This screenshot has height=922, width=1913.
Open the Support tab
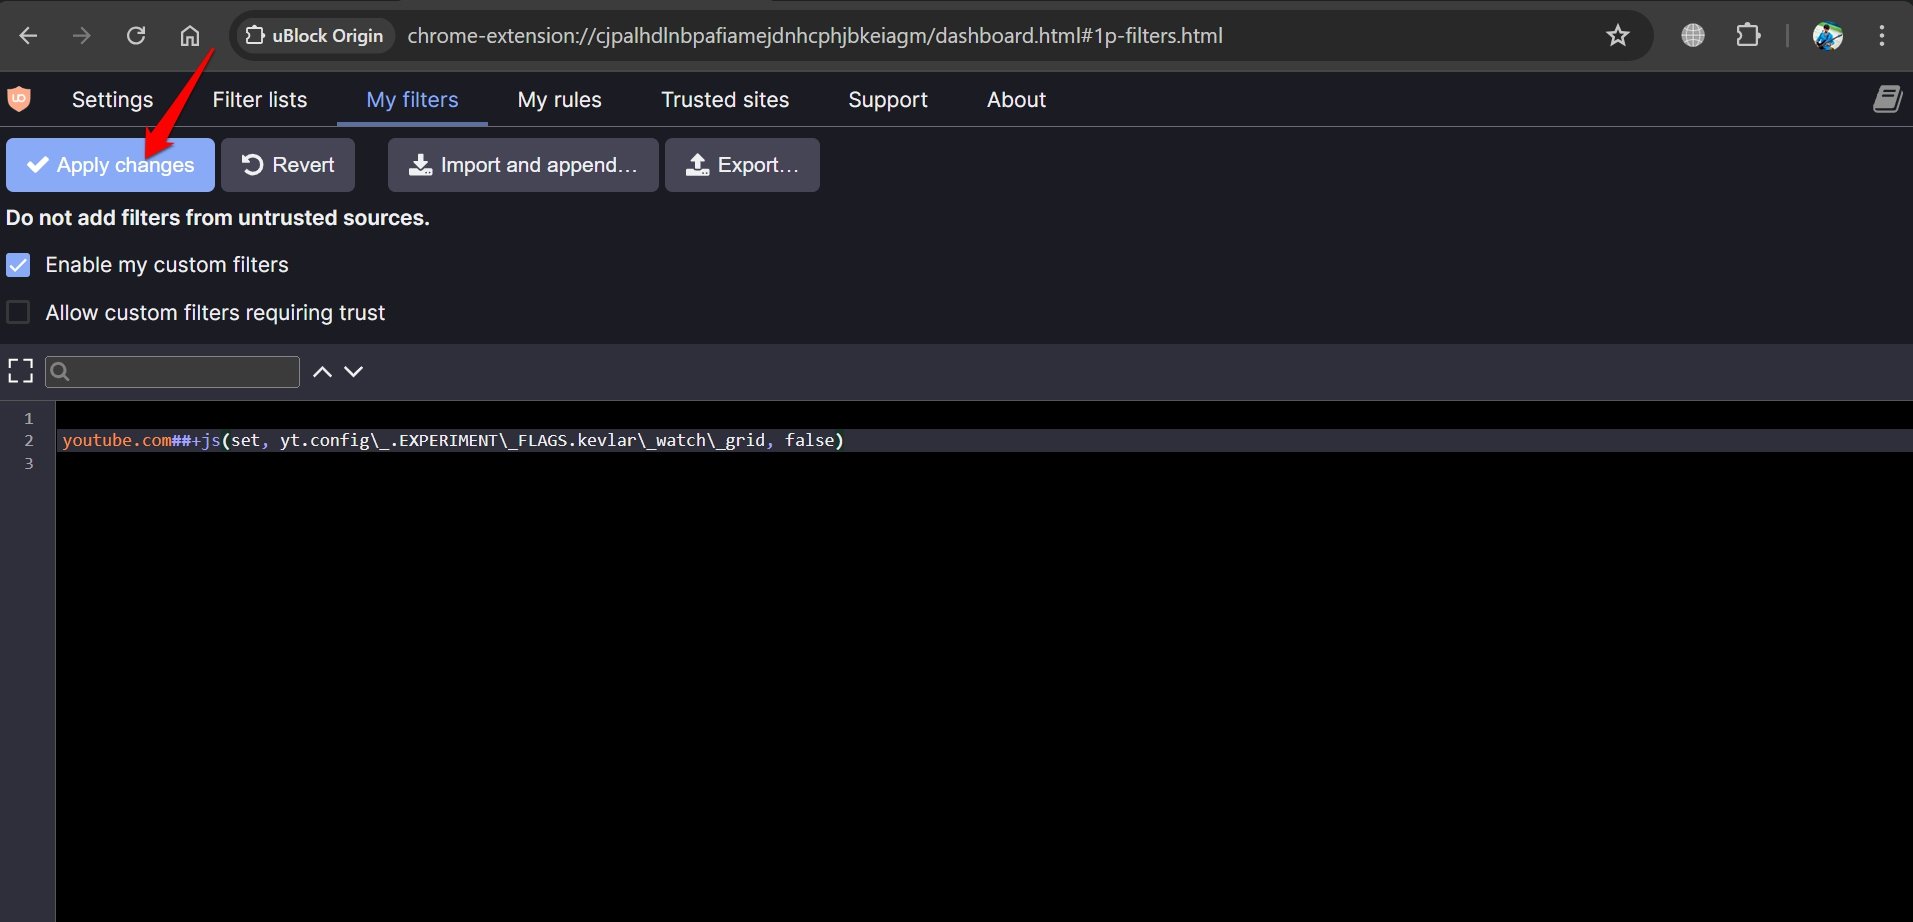(x=888, y=100)
